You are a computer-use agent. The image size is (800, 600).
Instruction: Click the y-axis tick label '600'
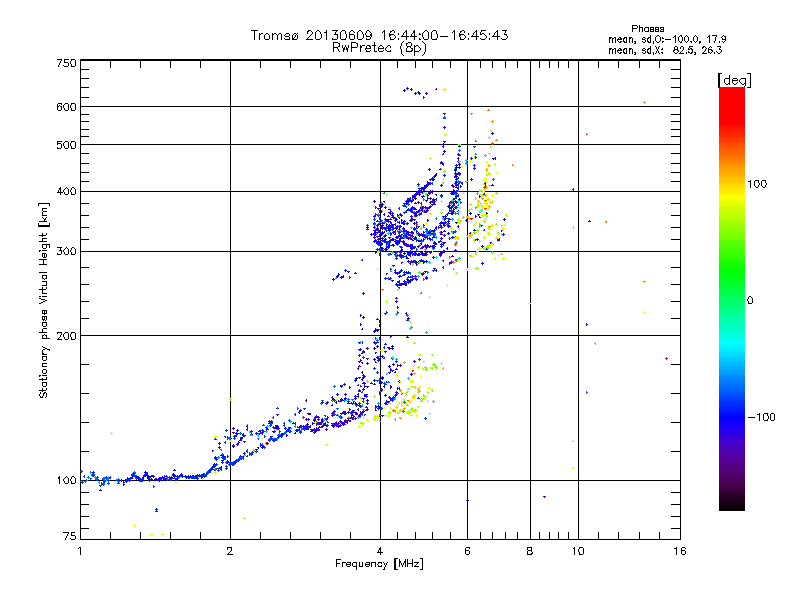click(x=67, y=107)
